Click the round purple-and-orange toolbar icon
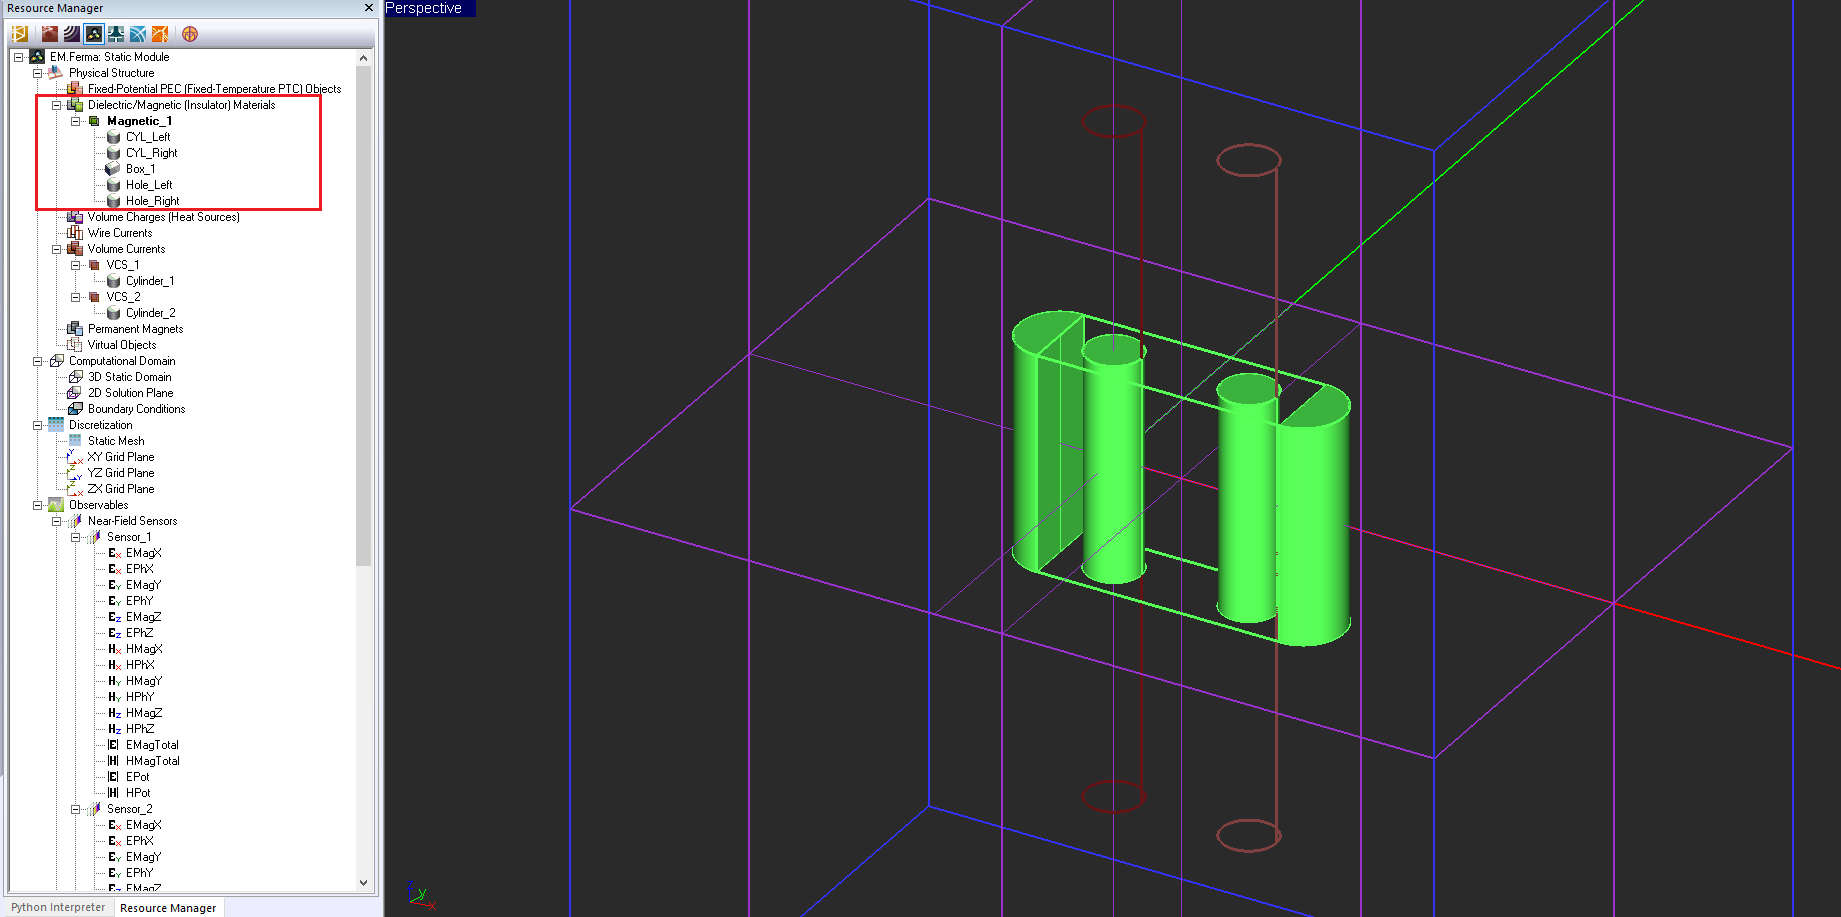The height and width of the screenshot is (917, 1841). (190, 34)
